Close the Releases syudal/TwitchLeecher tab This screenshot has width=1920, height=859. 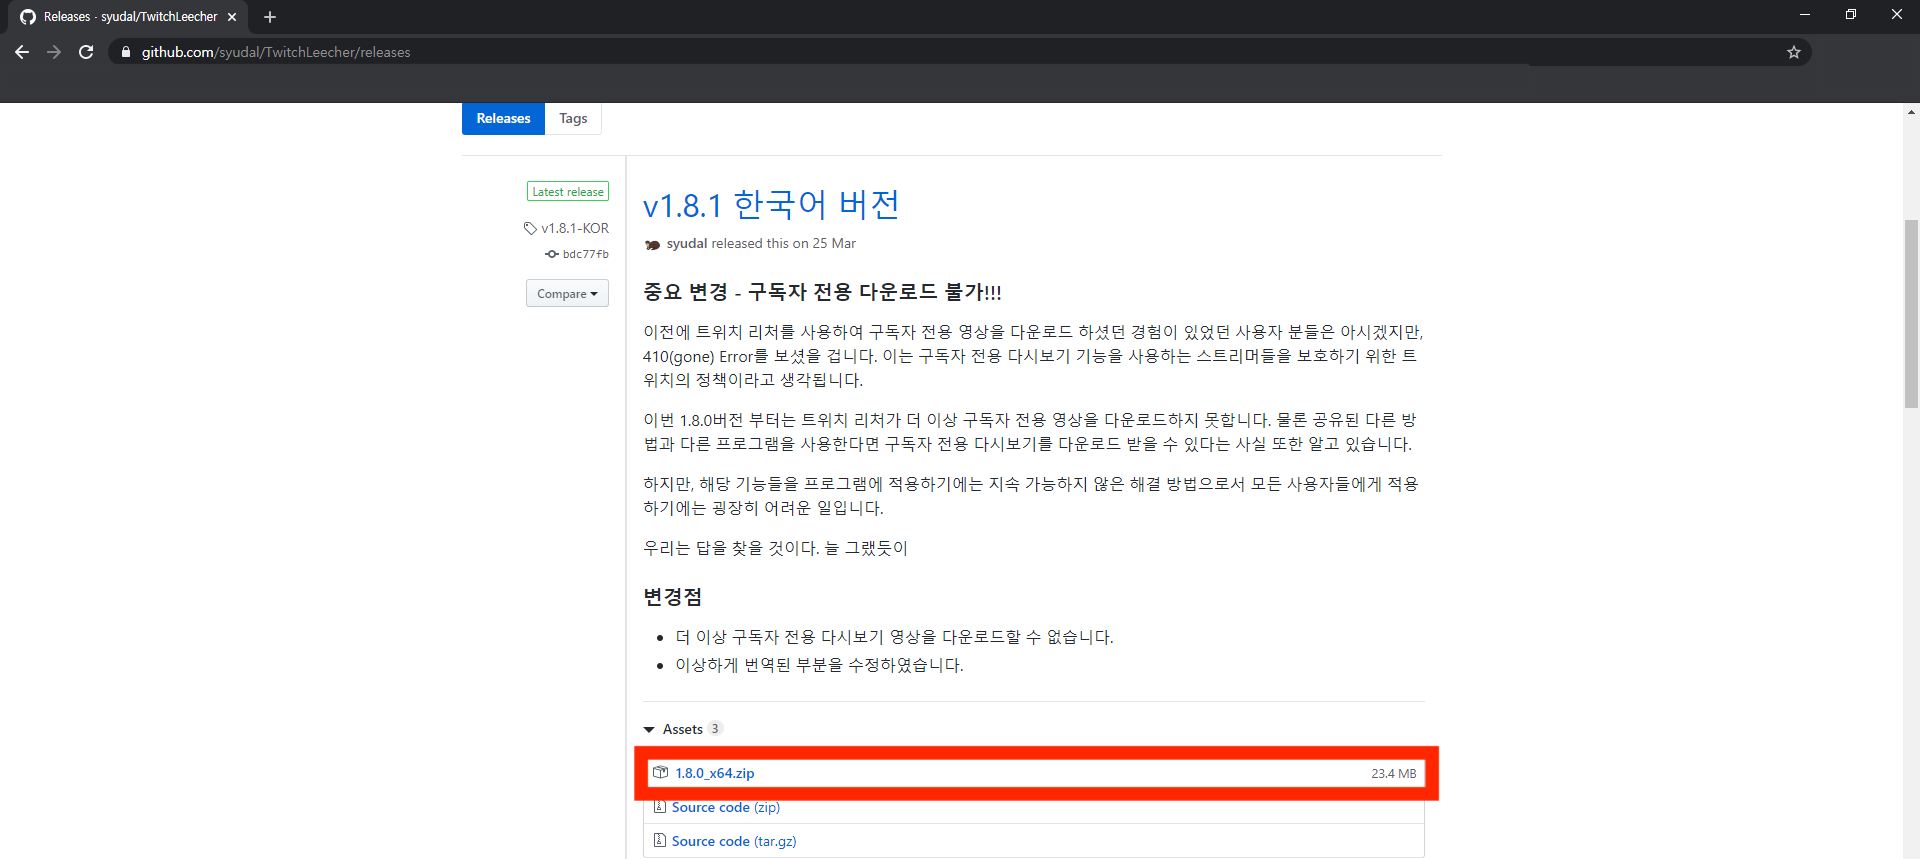click(x=232, y=17)
